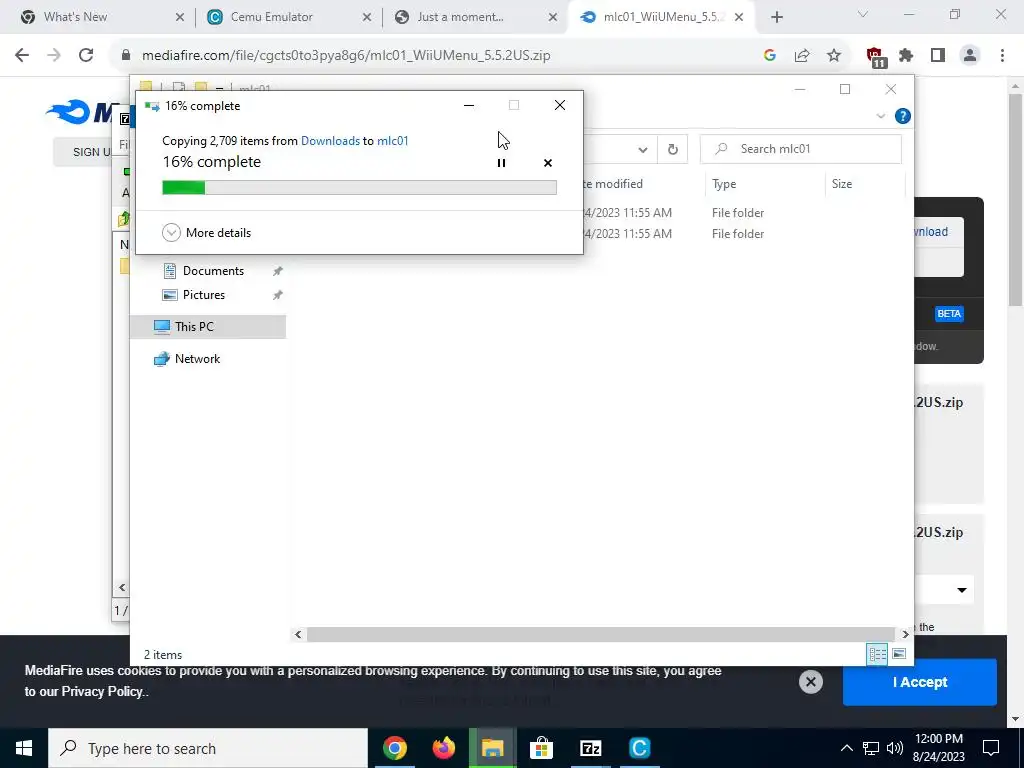Click the BETA badge on MediaFire page

point(949,314)
